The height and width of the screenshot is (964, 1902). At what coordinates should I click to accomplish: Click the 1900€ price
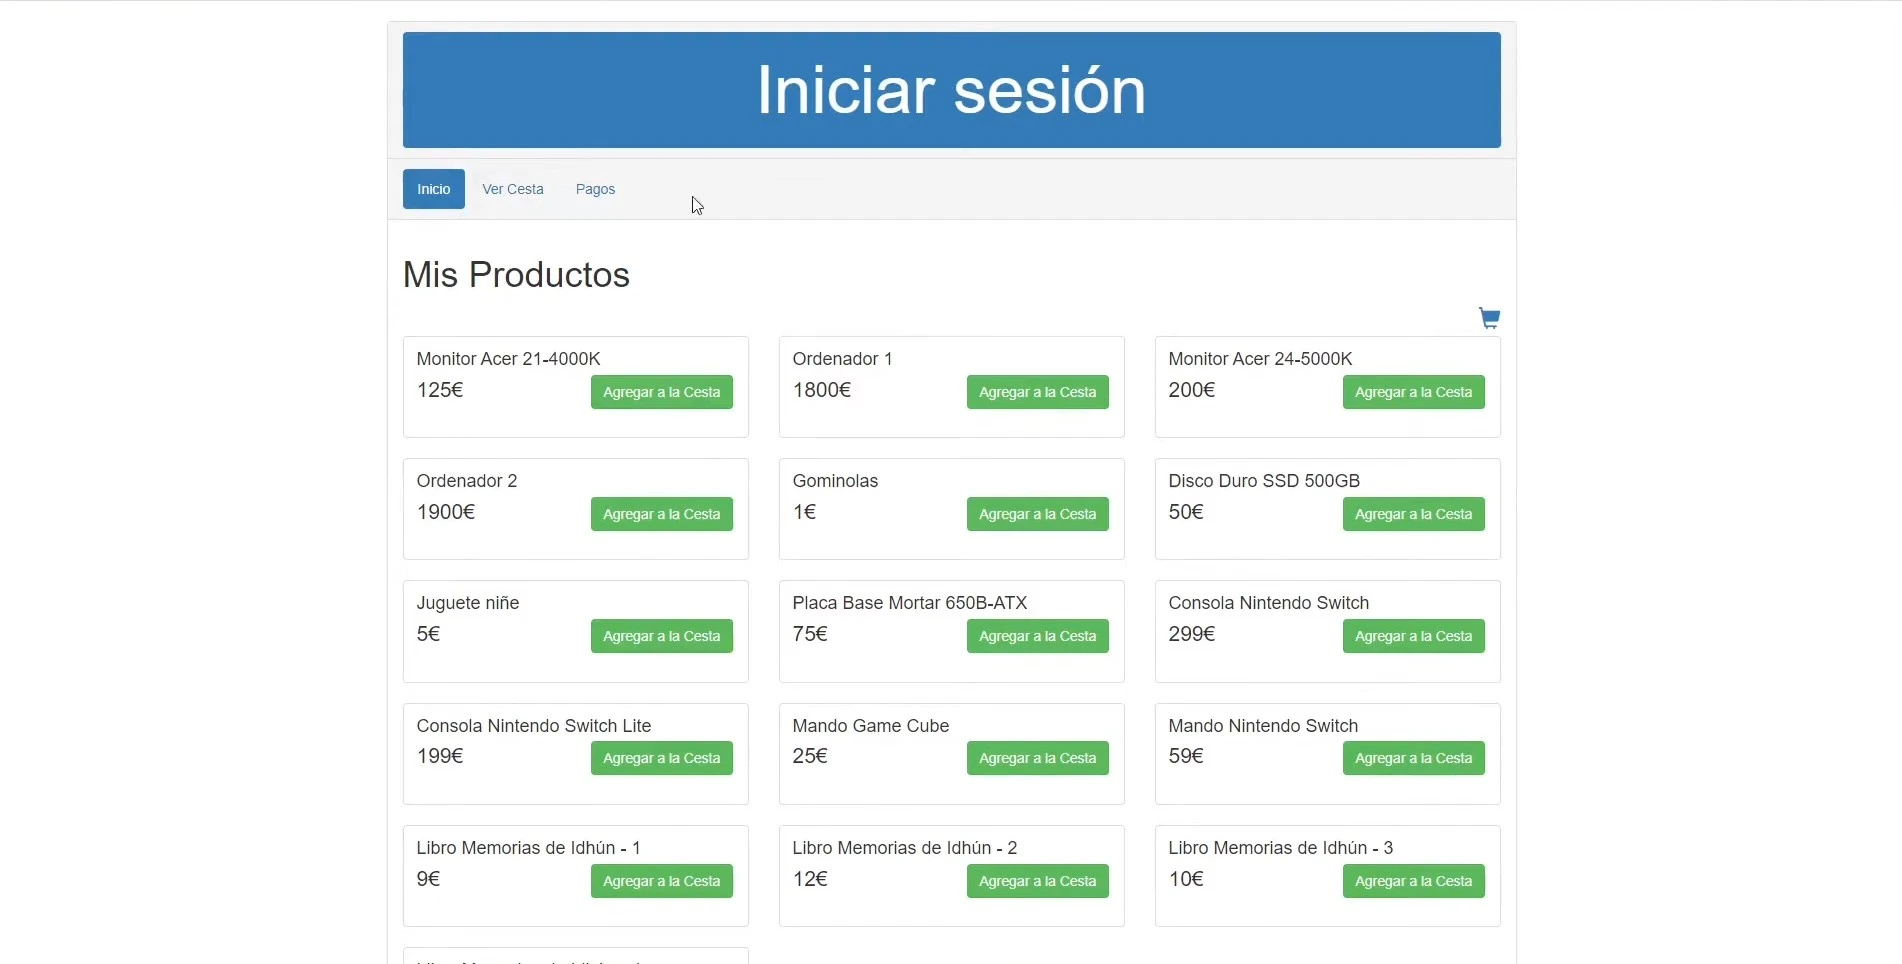(x=446, y=512)
